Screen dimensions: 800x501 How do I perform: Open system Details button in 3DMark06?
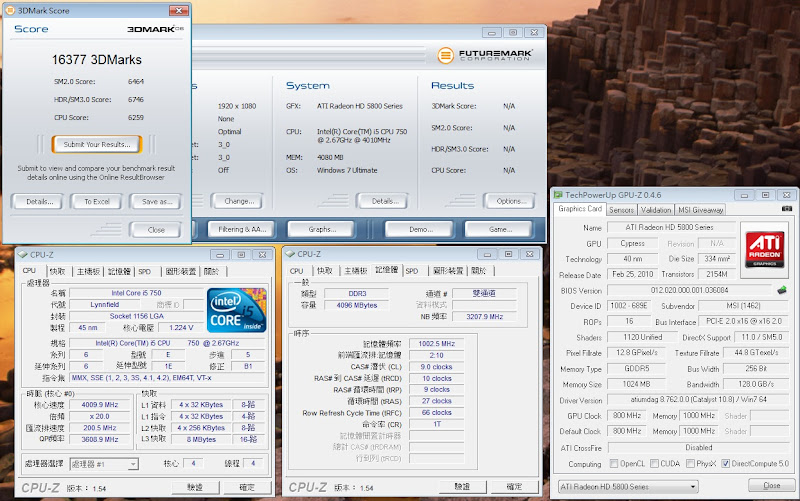[383, 201]
